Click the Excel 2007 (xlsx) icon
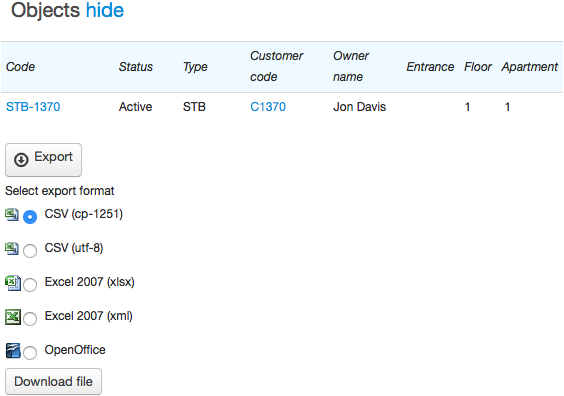The image size is (564, 396). tap(13, 283)
